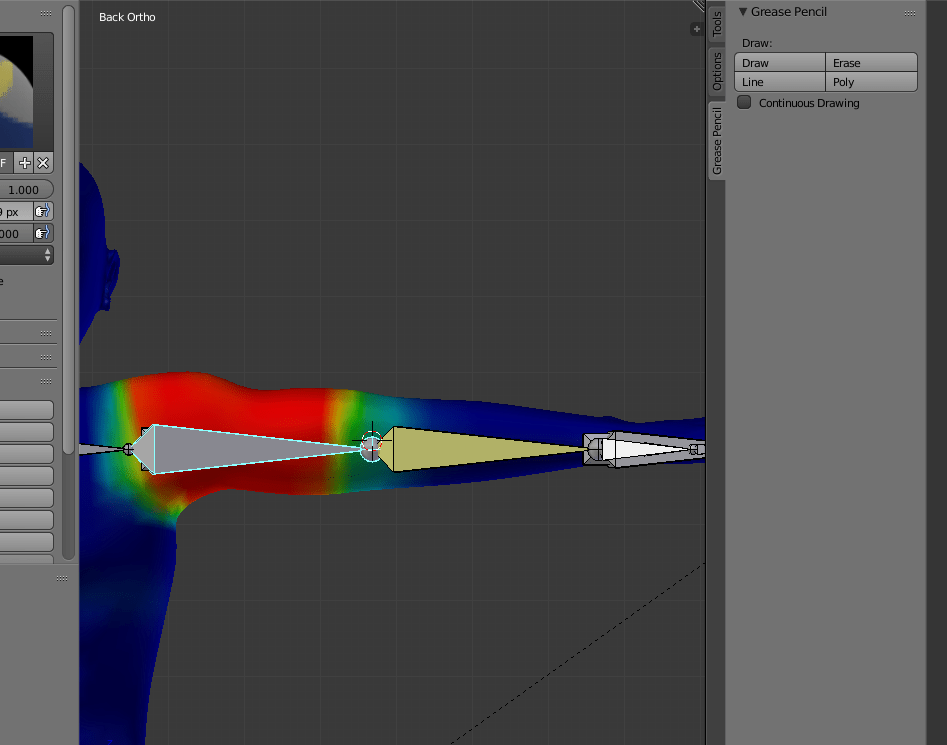This screenshot has height=745, width=947.
Task: Collapse the Grease Pencil panel
Action: coord(742,11)
